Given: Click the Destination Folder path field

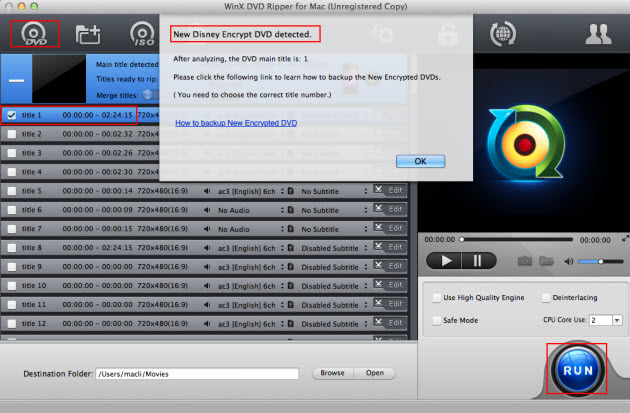Looking at the screenshot, I should pos(197,374).
